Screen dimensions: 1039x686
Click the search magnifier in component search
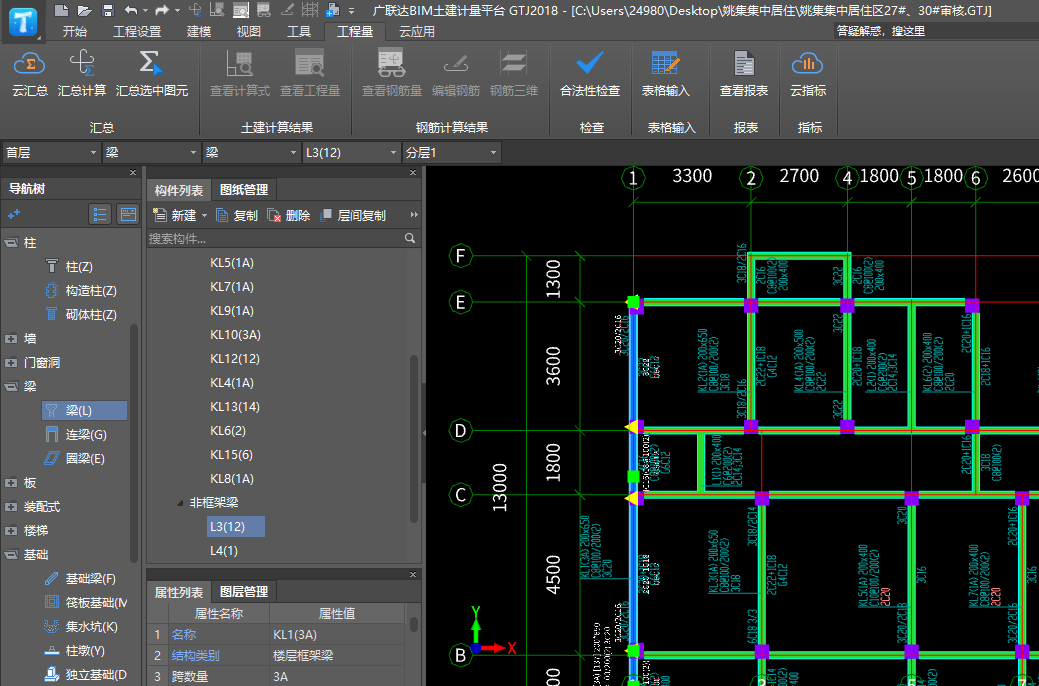pyautogui.click(x=410, y=238)
